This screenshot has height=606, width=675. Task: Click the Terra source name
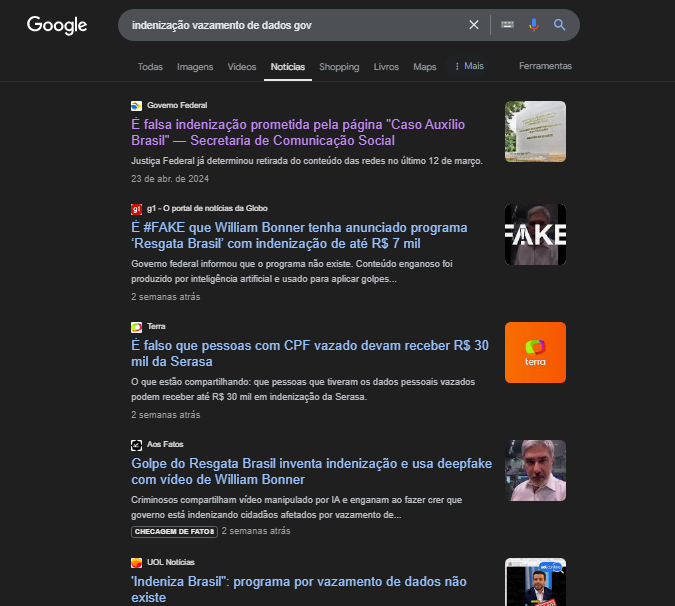click(156, 326)
